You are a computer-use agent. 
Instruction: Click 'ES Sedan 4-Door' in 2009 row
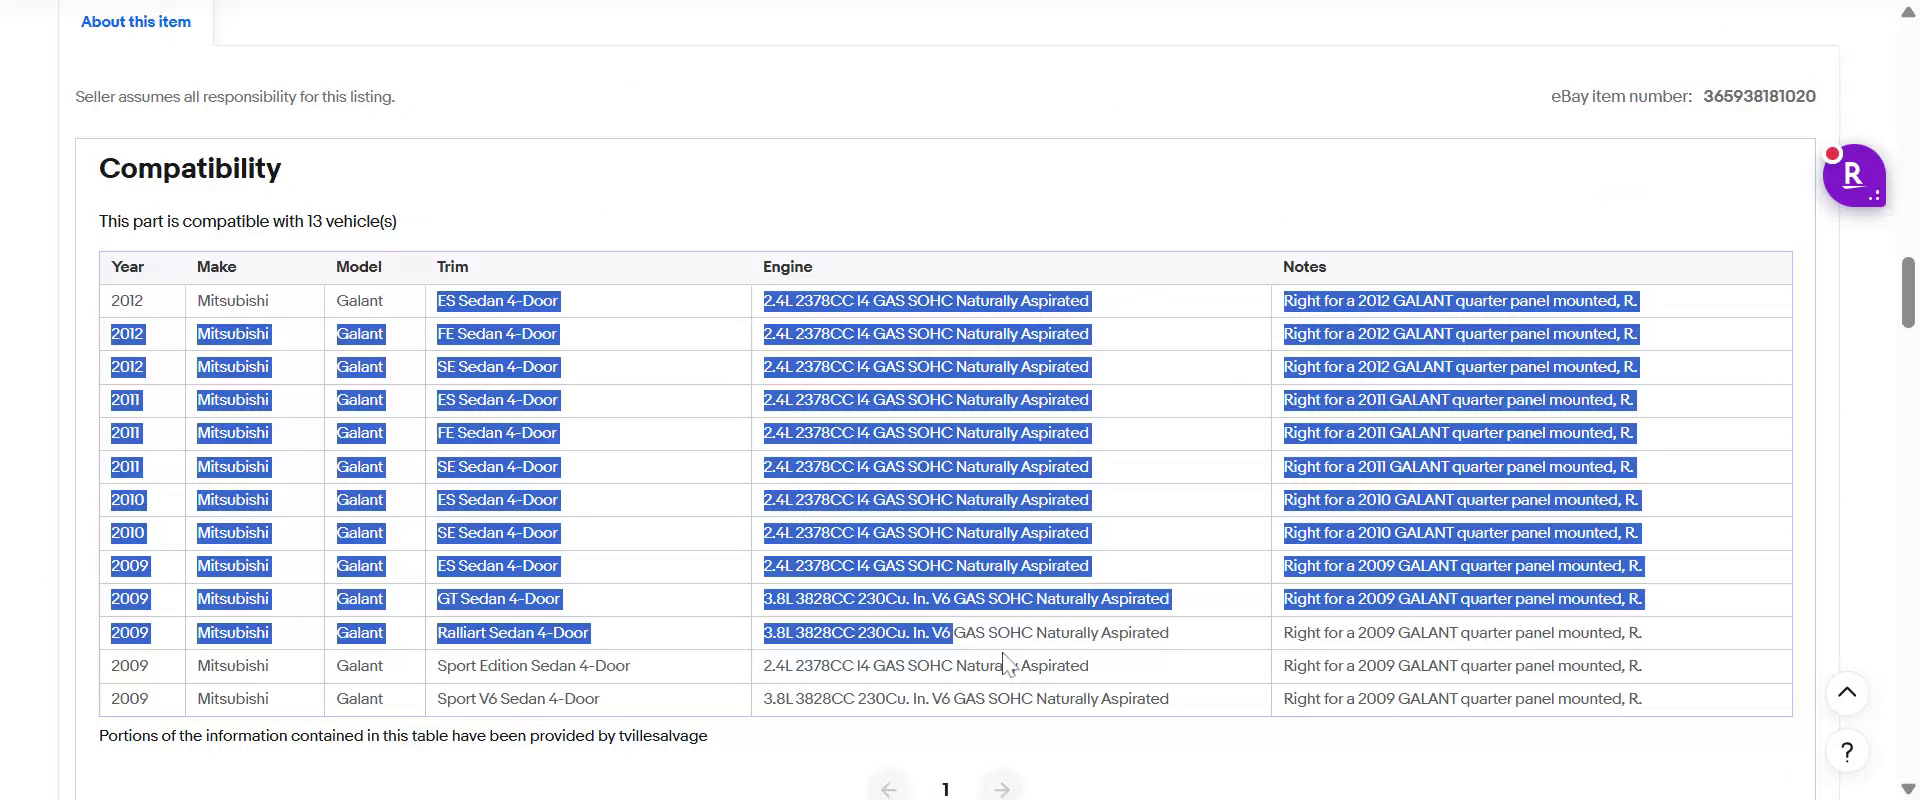click(x=497, y=566)
